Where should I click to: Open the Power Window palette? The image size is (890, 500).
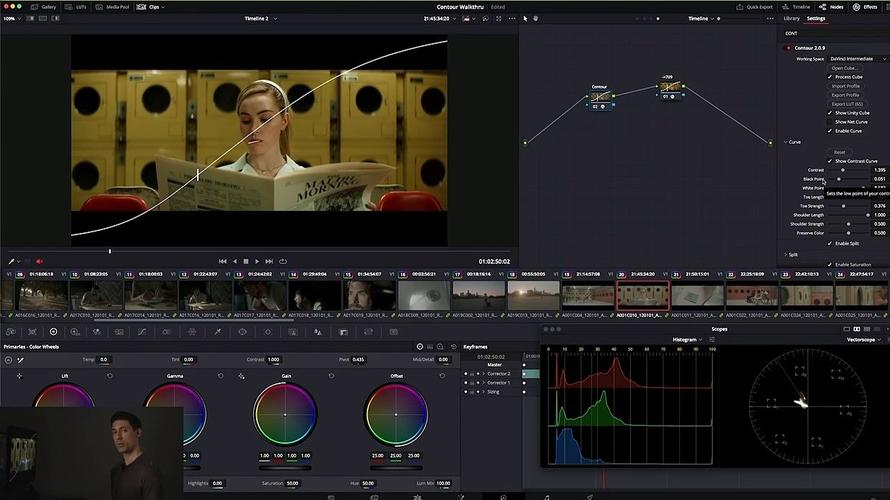[242, 332]
